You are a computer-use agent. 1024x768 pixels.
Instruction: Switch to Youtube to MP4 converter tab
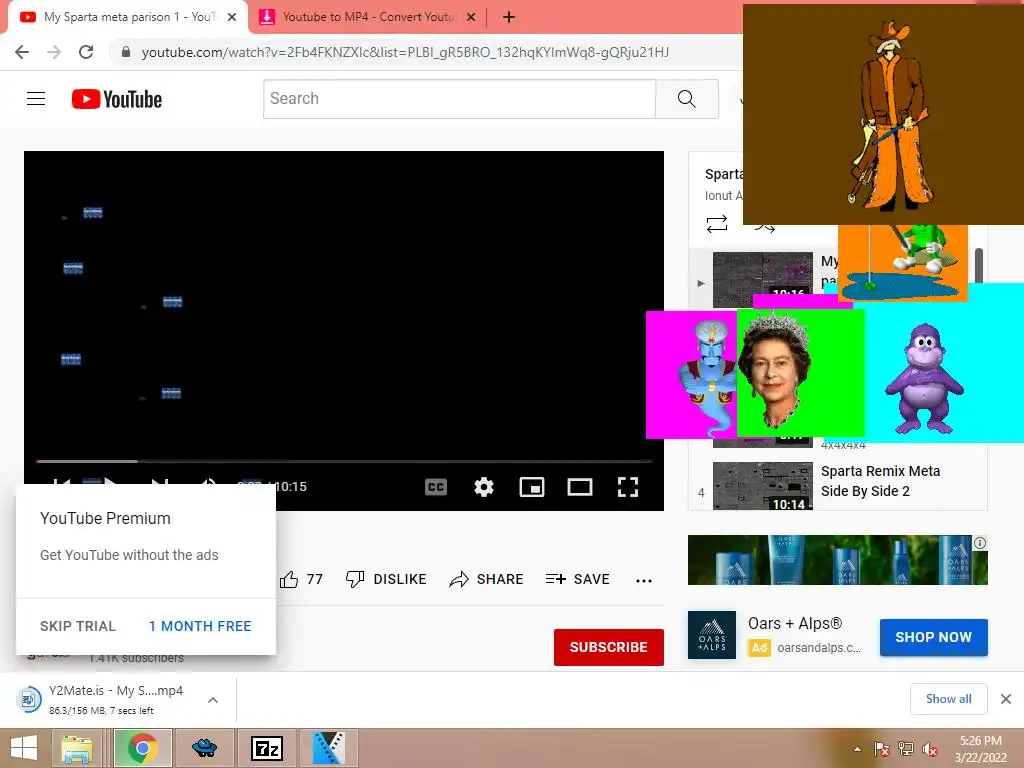369,18
